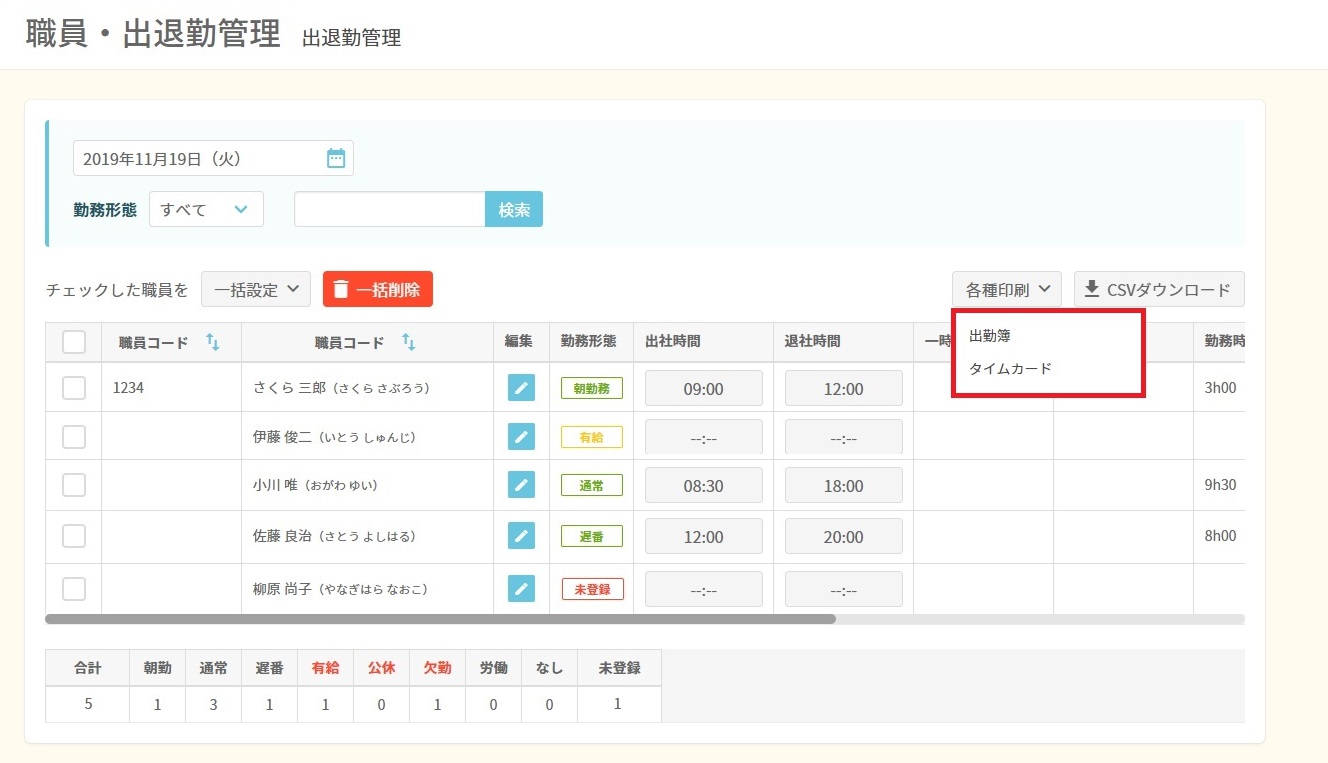The image size is (1328, 763).
Task: Click the horizontal table scrollbar
Action: pos(440,619)
